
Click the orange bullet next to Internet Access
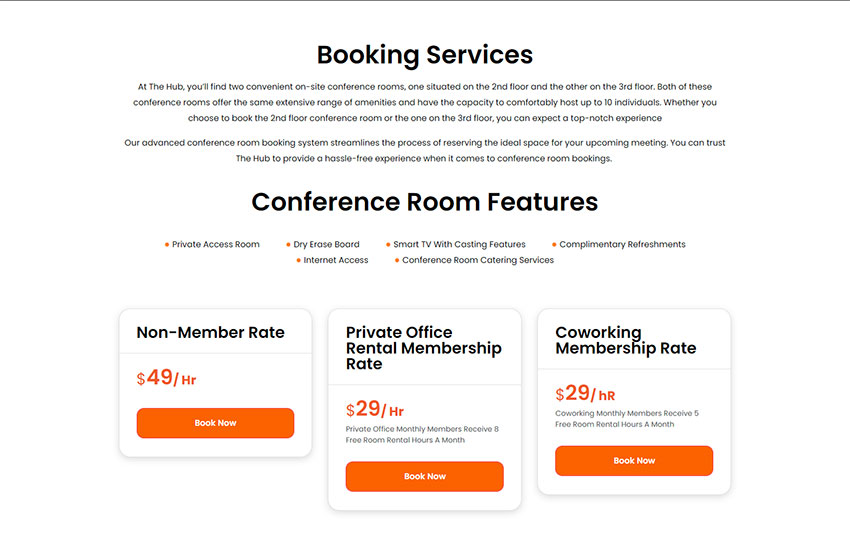pos(298,261)
